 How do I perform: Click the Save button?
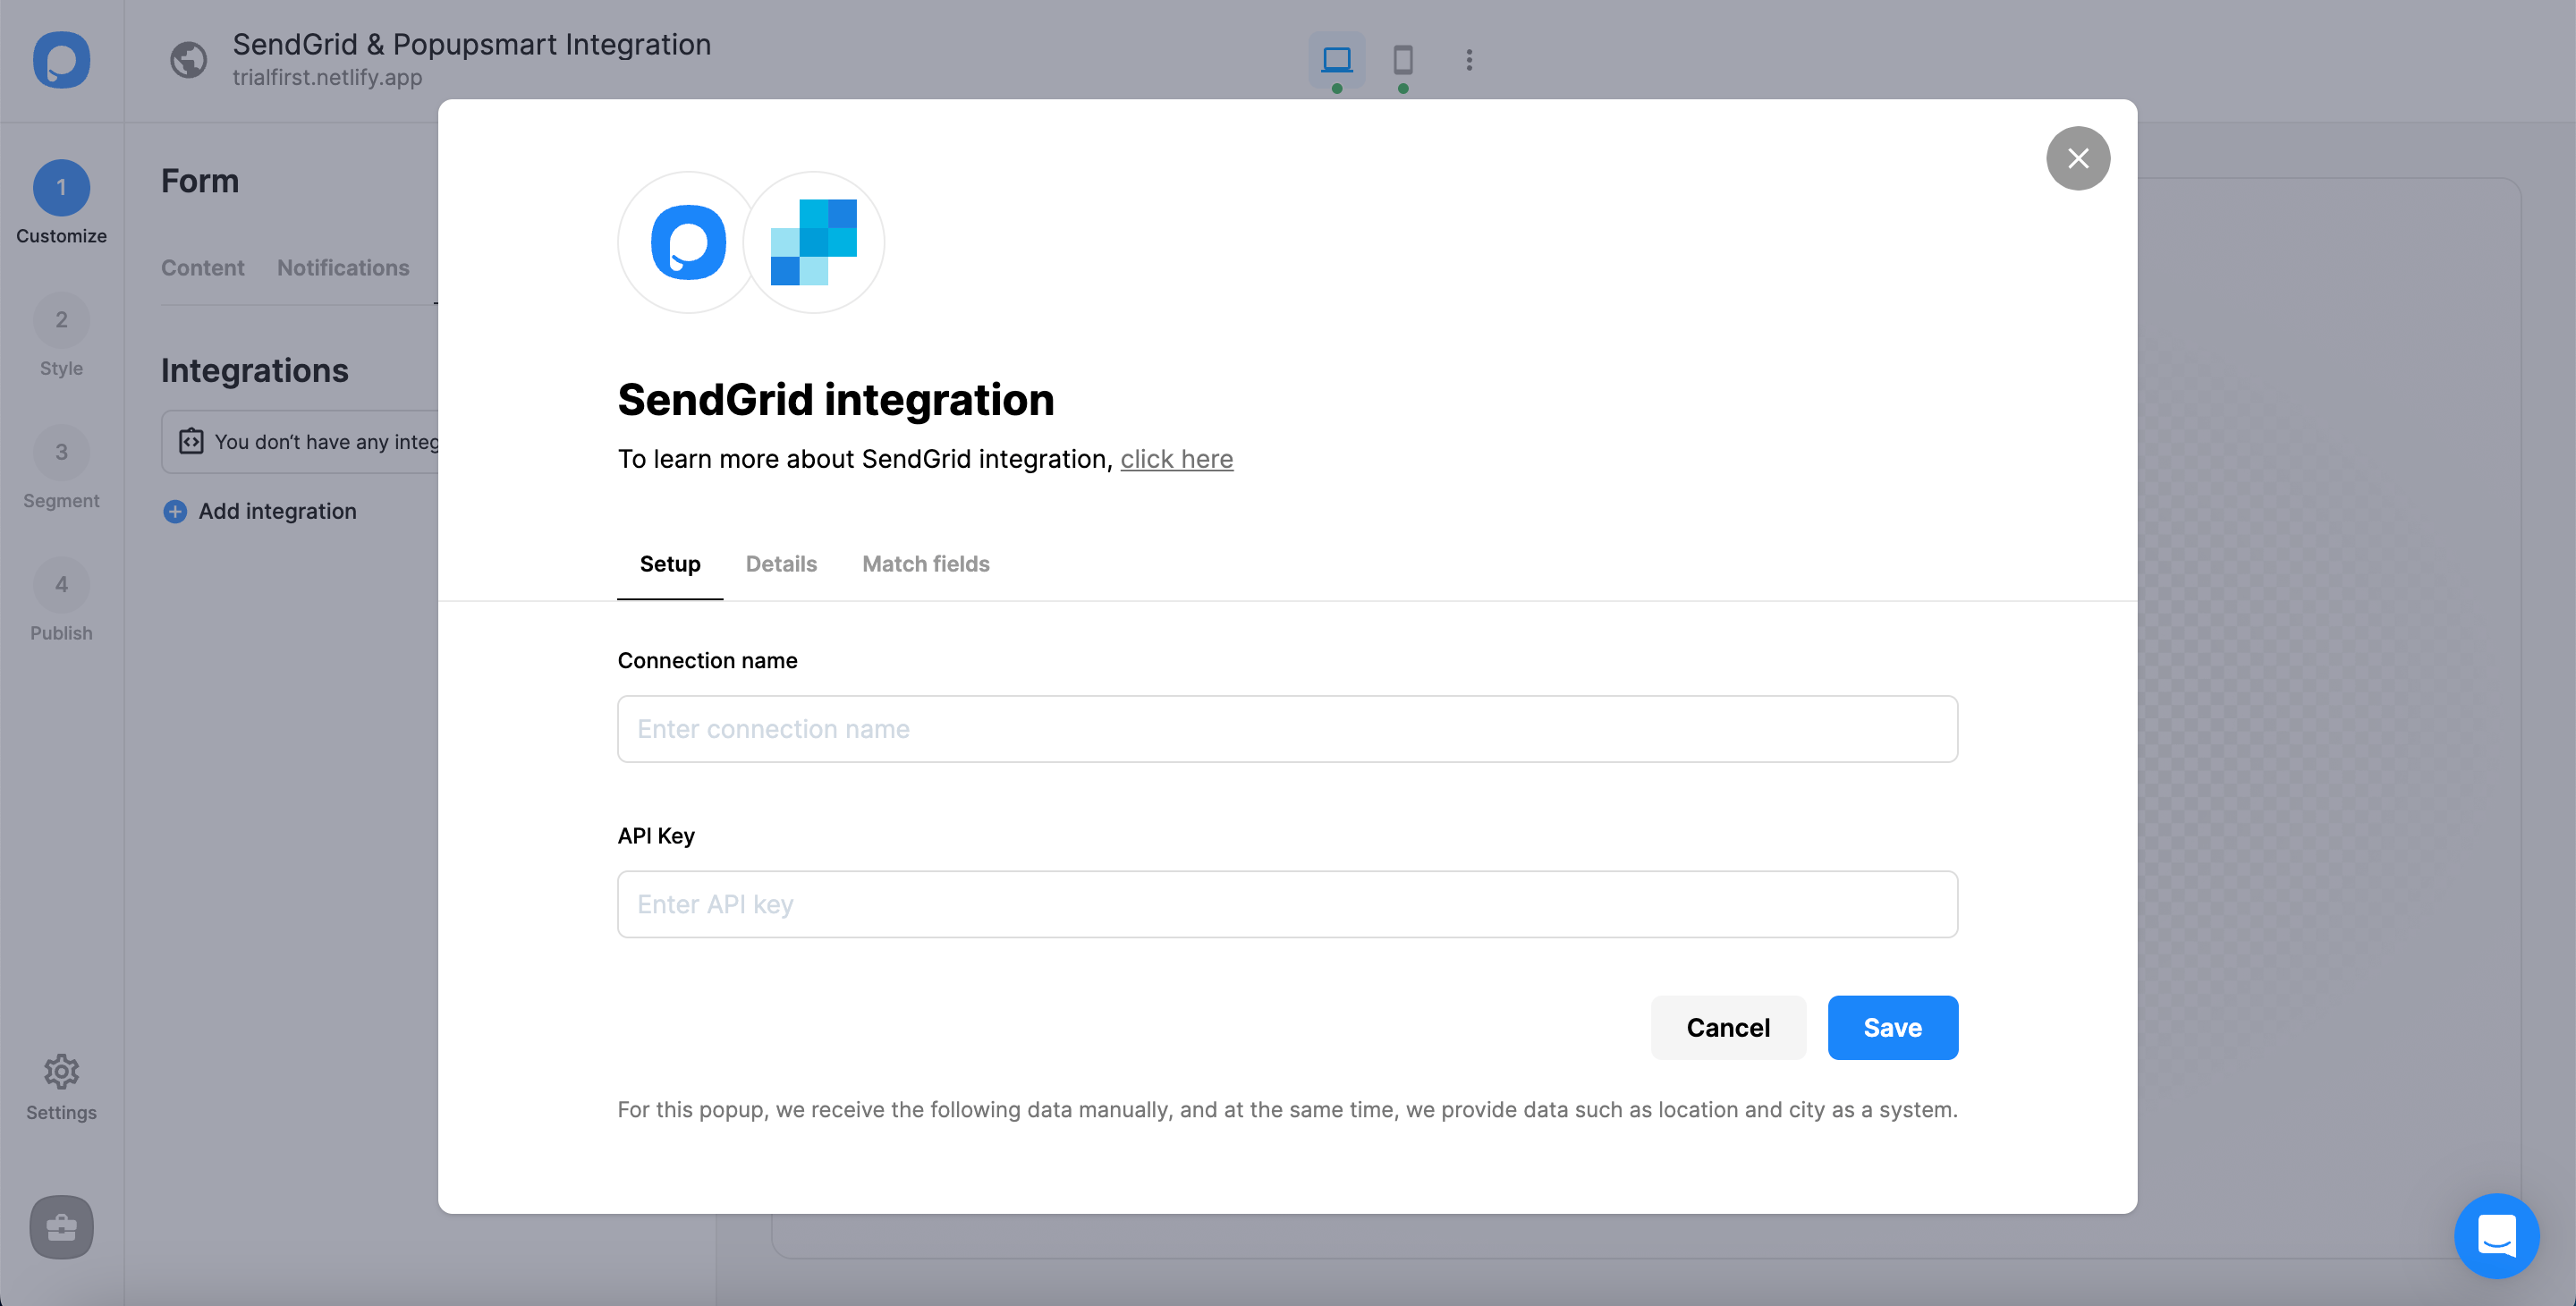pyautogui.click(x=1892, y=1028)
